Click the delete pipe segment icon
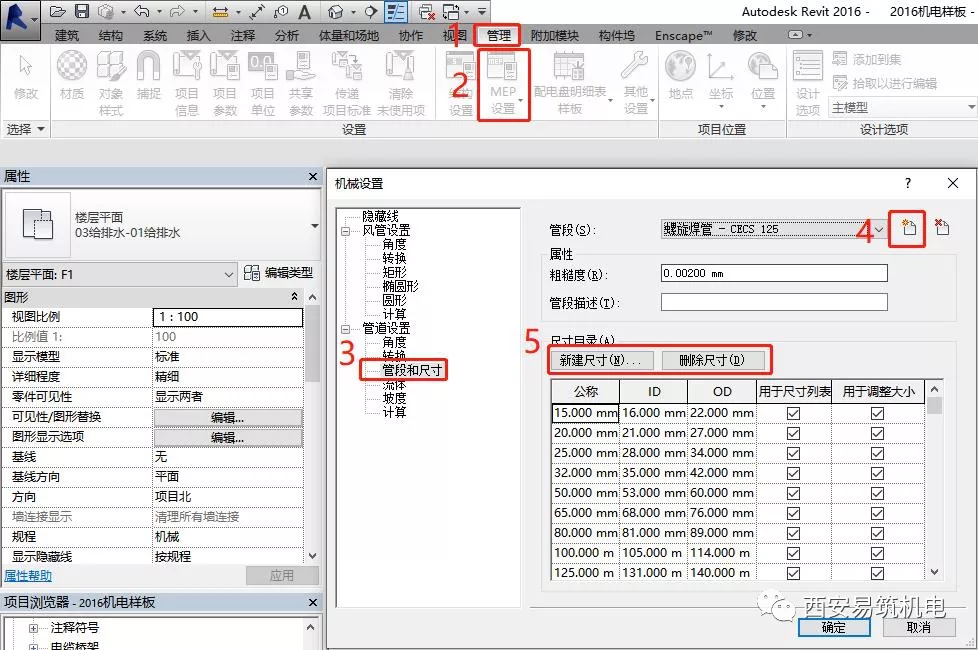The height and width of the screenshot is (650, 978). [x=942, y=227]
